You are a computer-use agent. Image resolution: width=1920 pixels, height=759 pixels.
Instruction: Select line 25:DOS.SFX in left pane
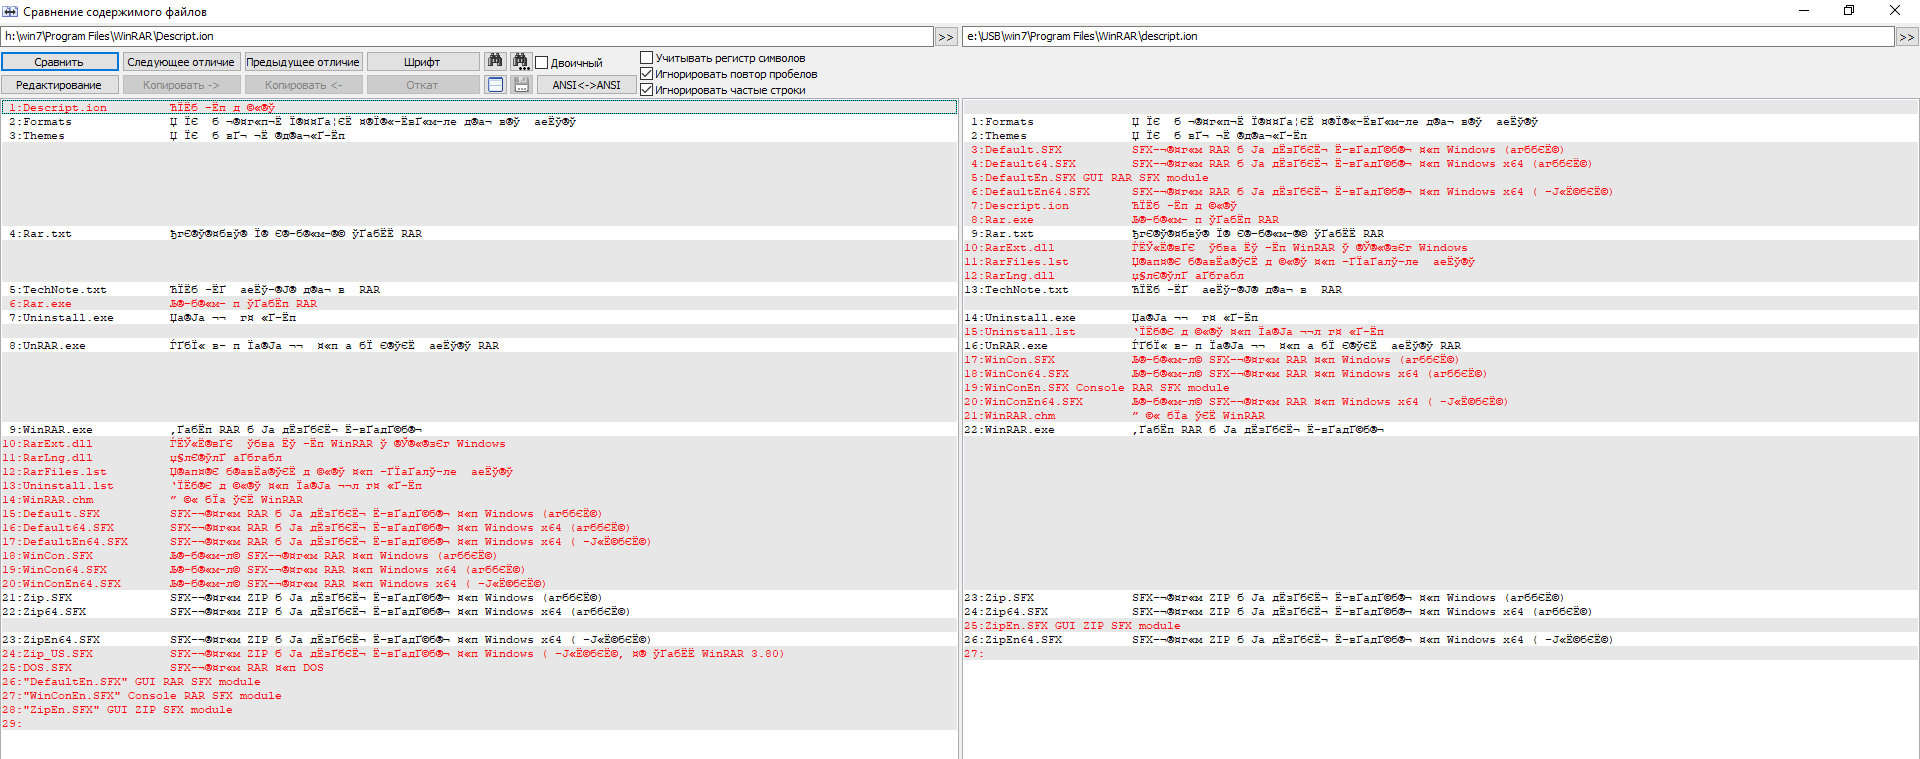tap(479, 668)
